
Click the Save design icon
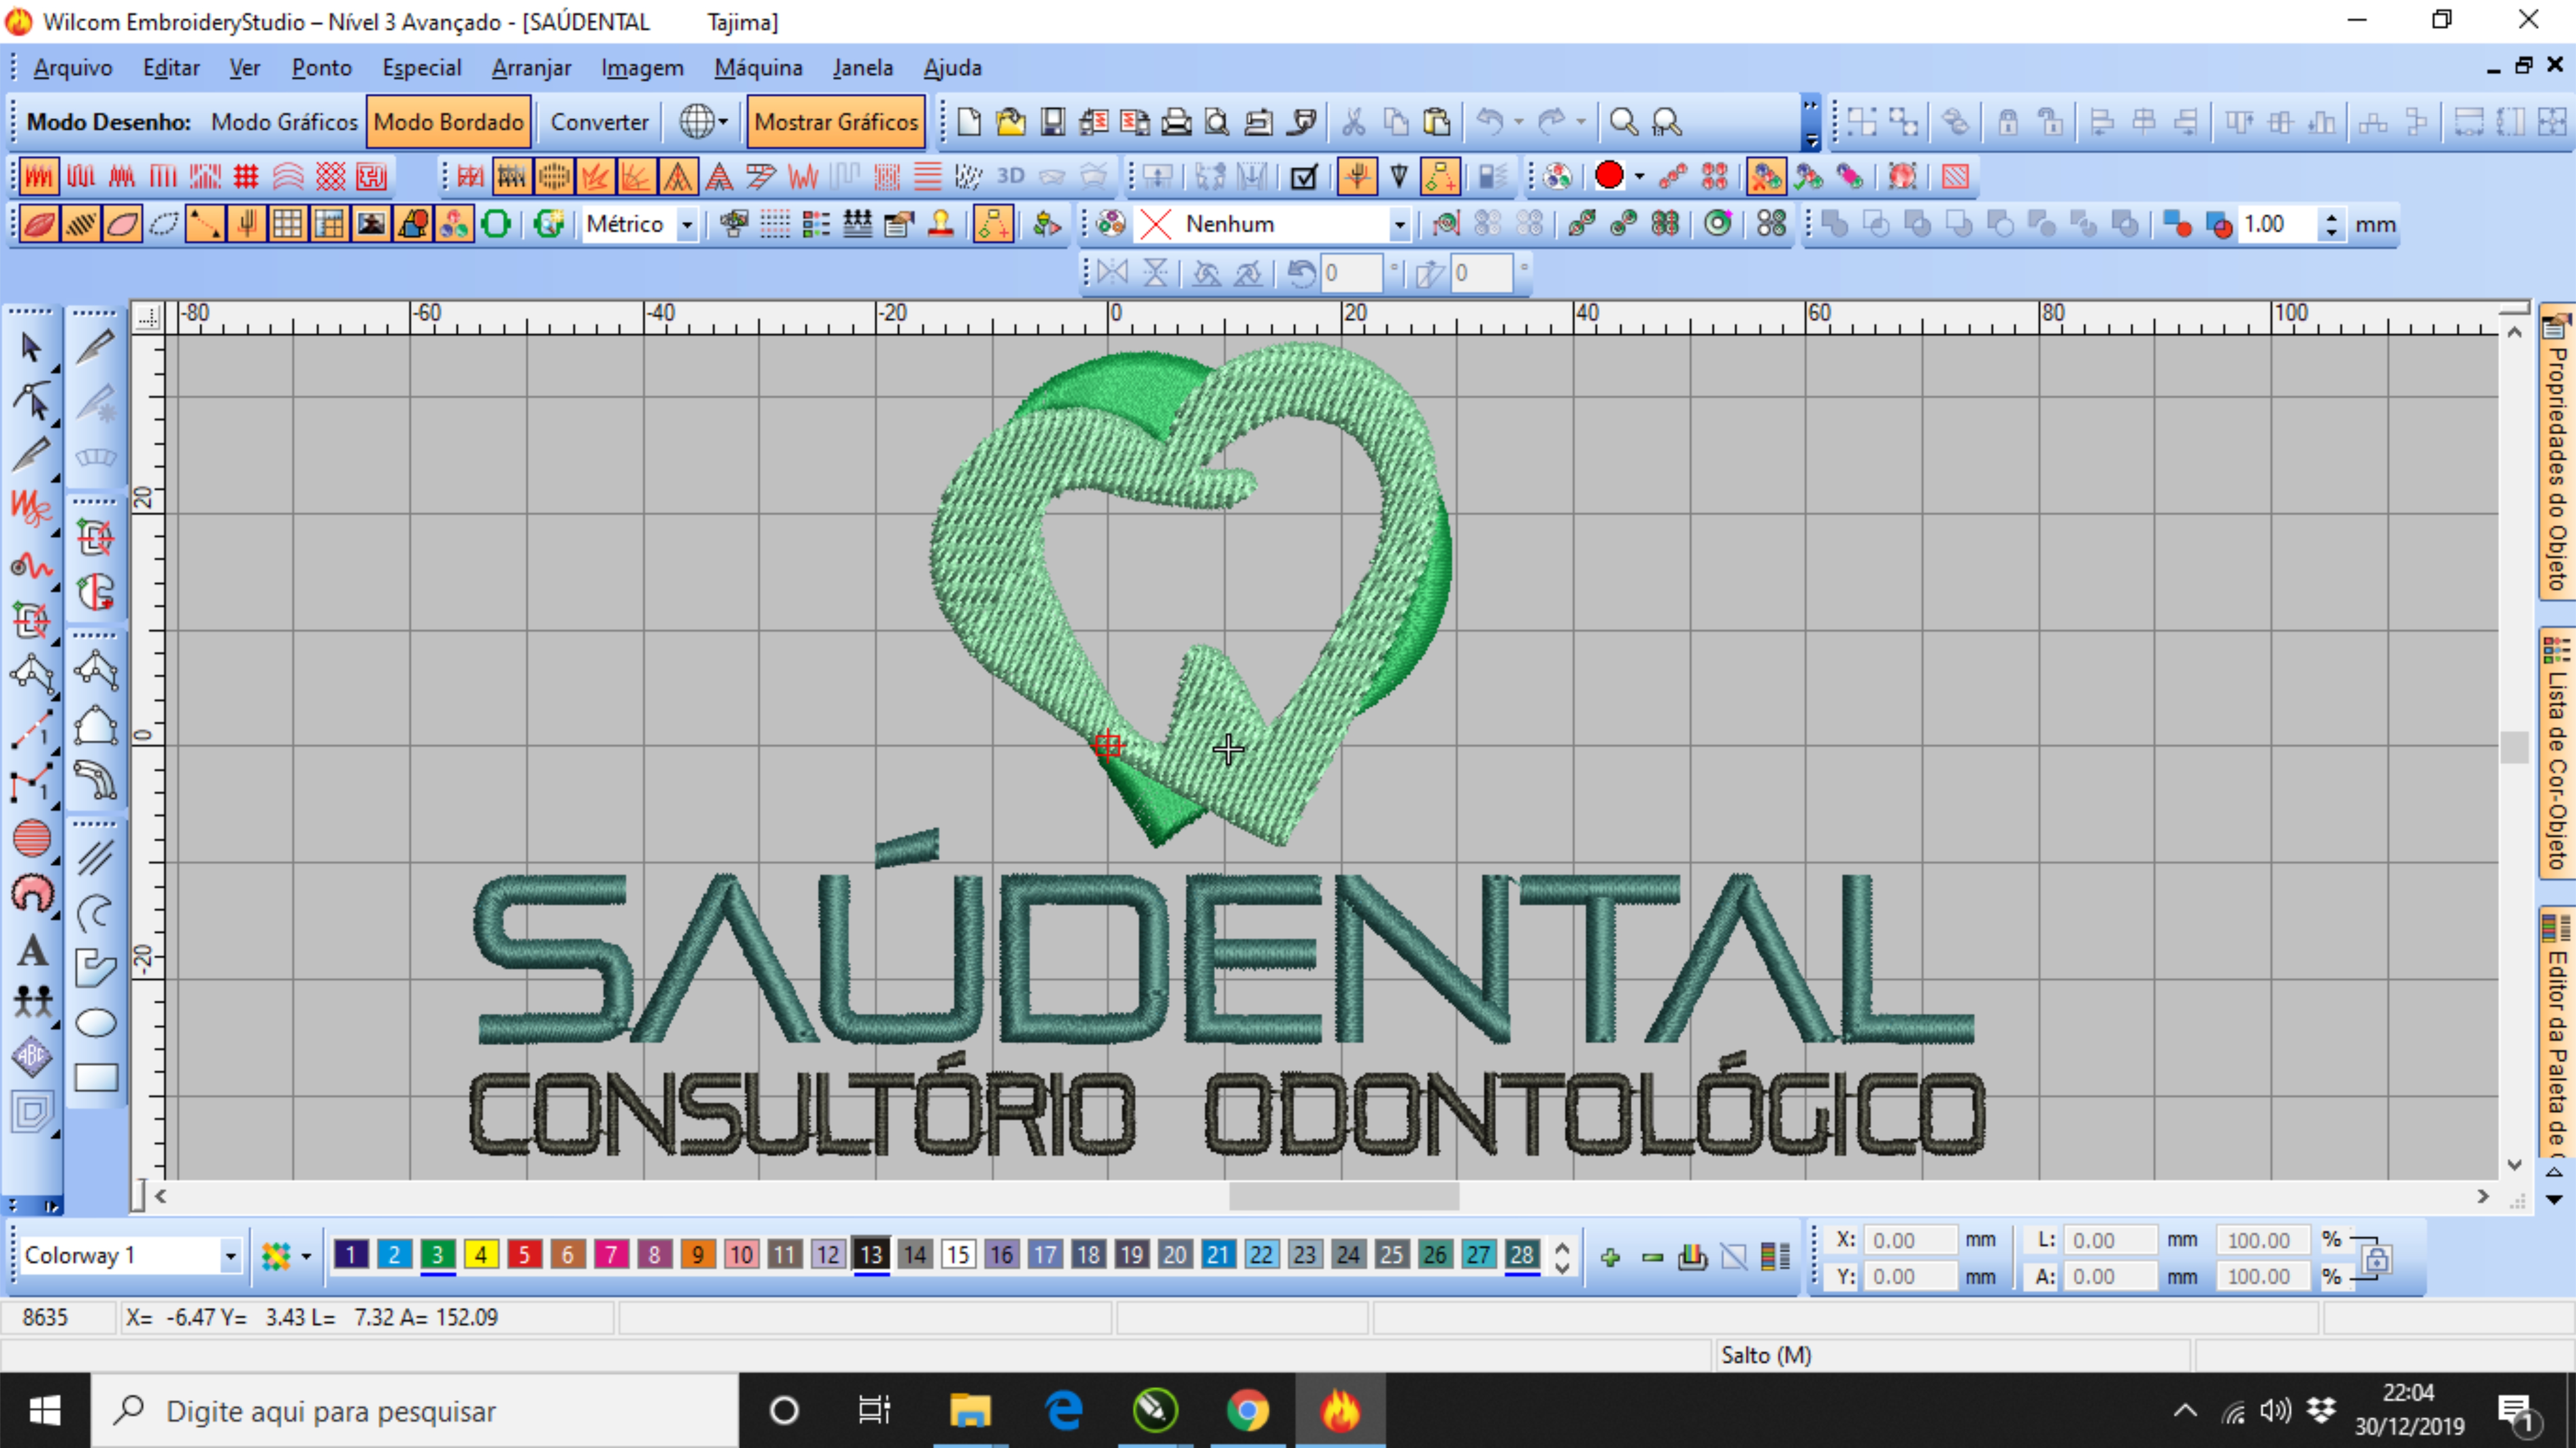coord(1052,122)
